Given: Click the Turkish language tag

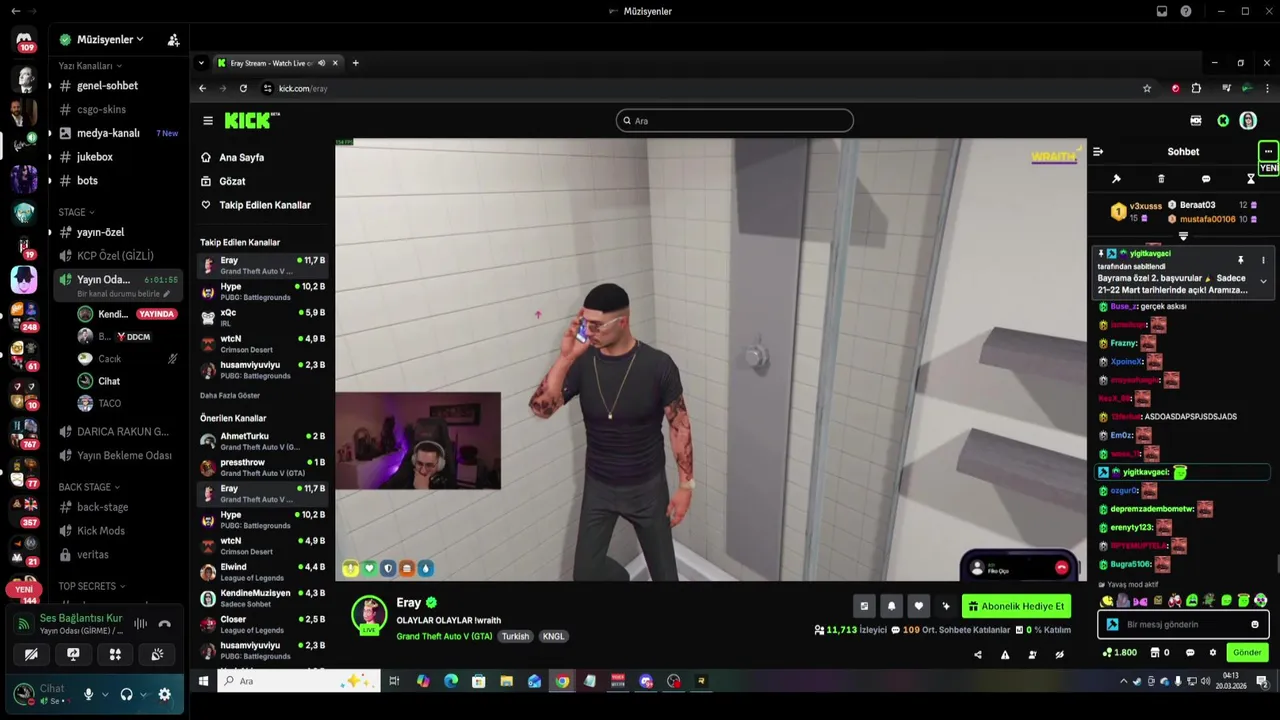Looking at the screenshot, I should [x=515, y=637].
